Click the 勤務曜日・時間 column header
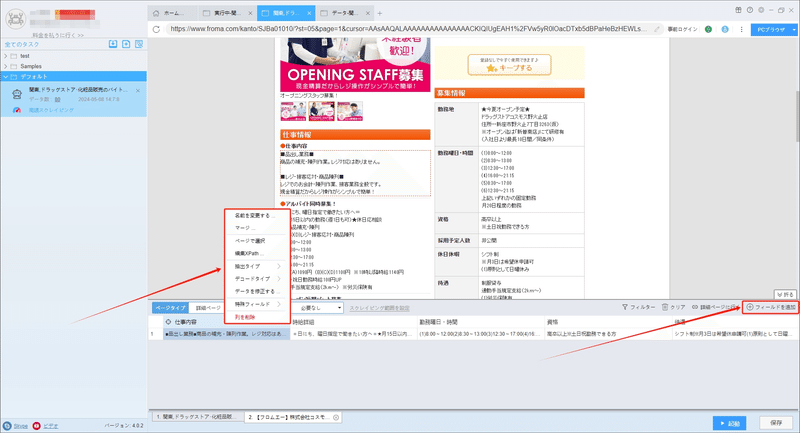The image size is (800, 433). point(481,322)
